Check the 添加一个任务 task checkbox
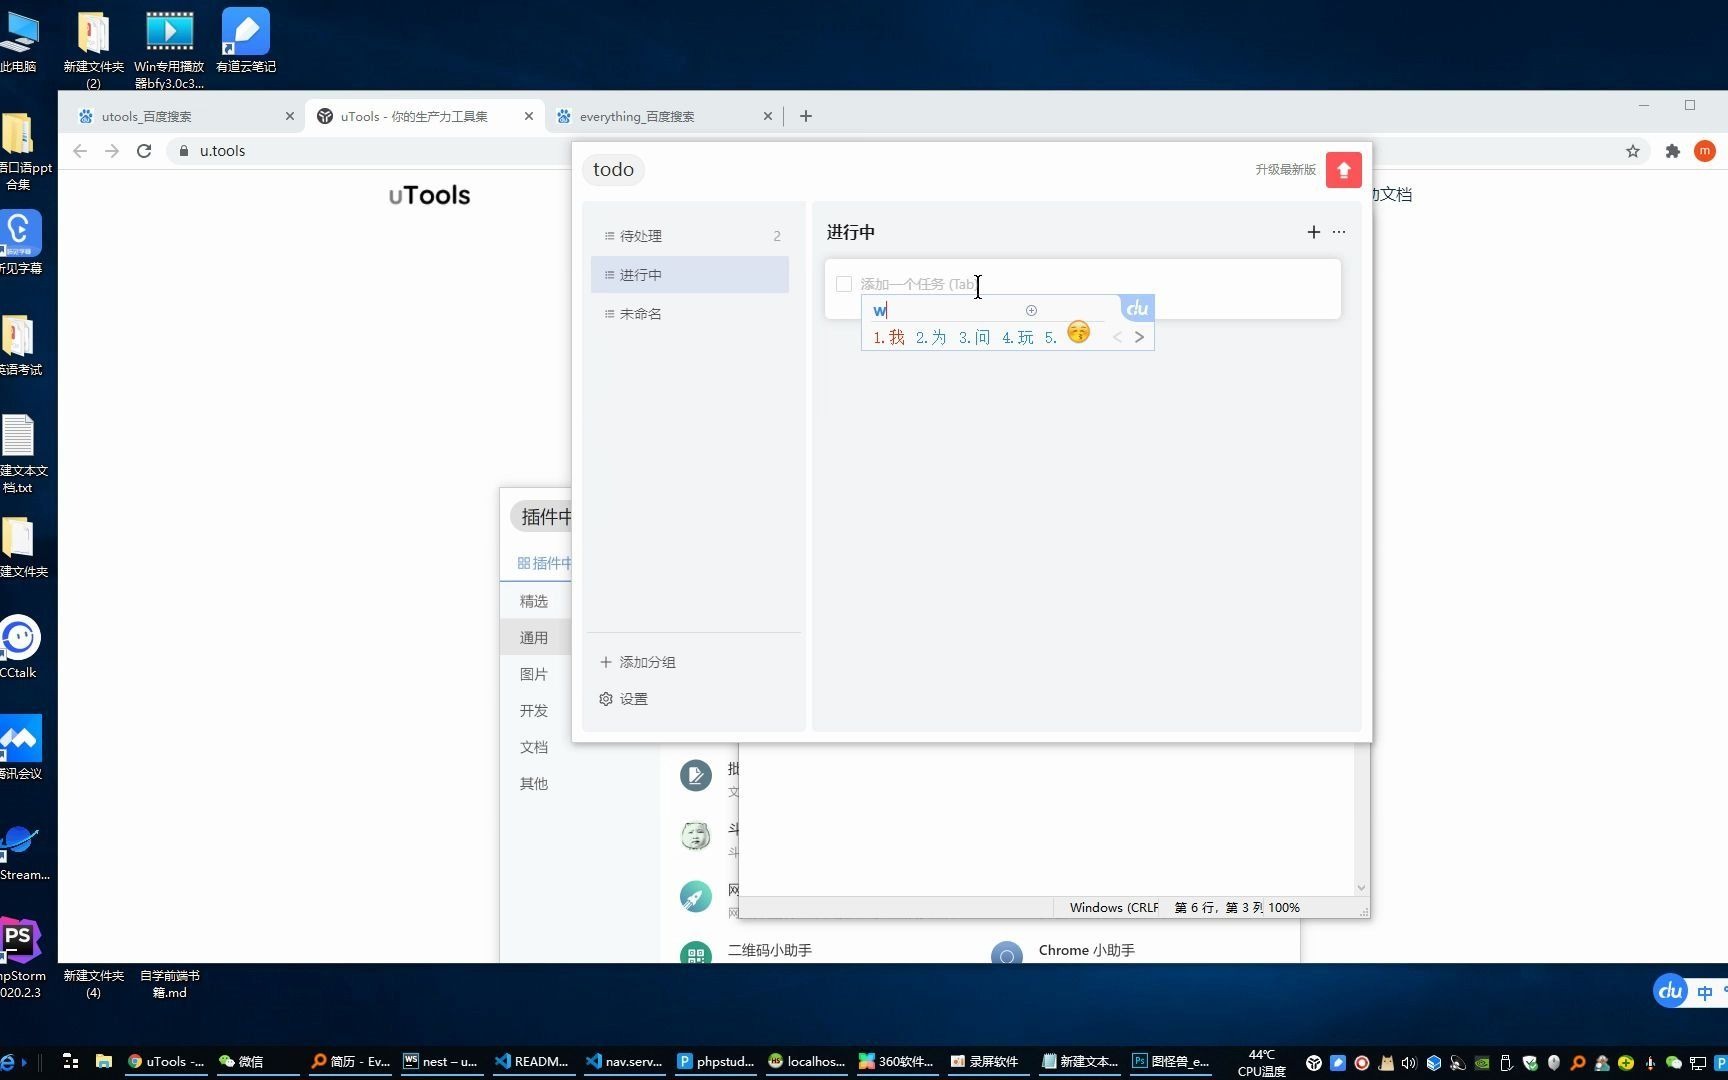1728x1080 pixels. [844, 284]
